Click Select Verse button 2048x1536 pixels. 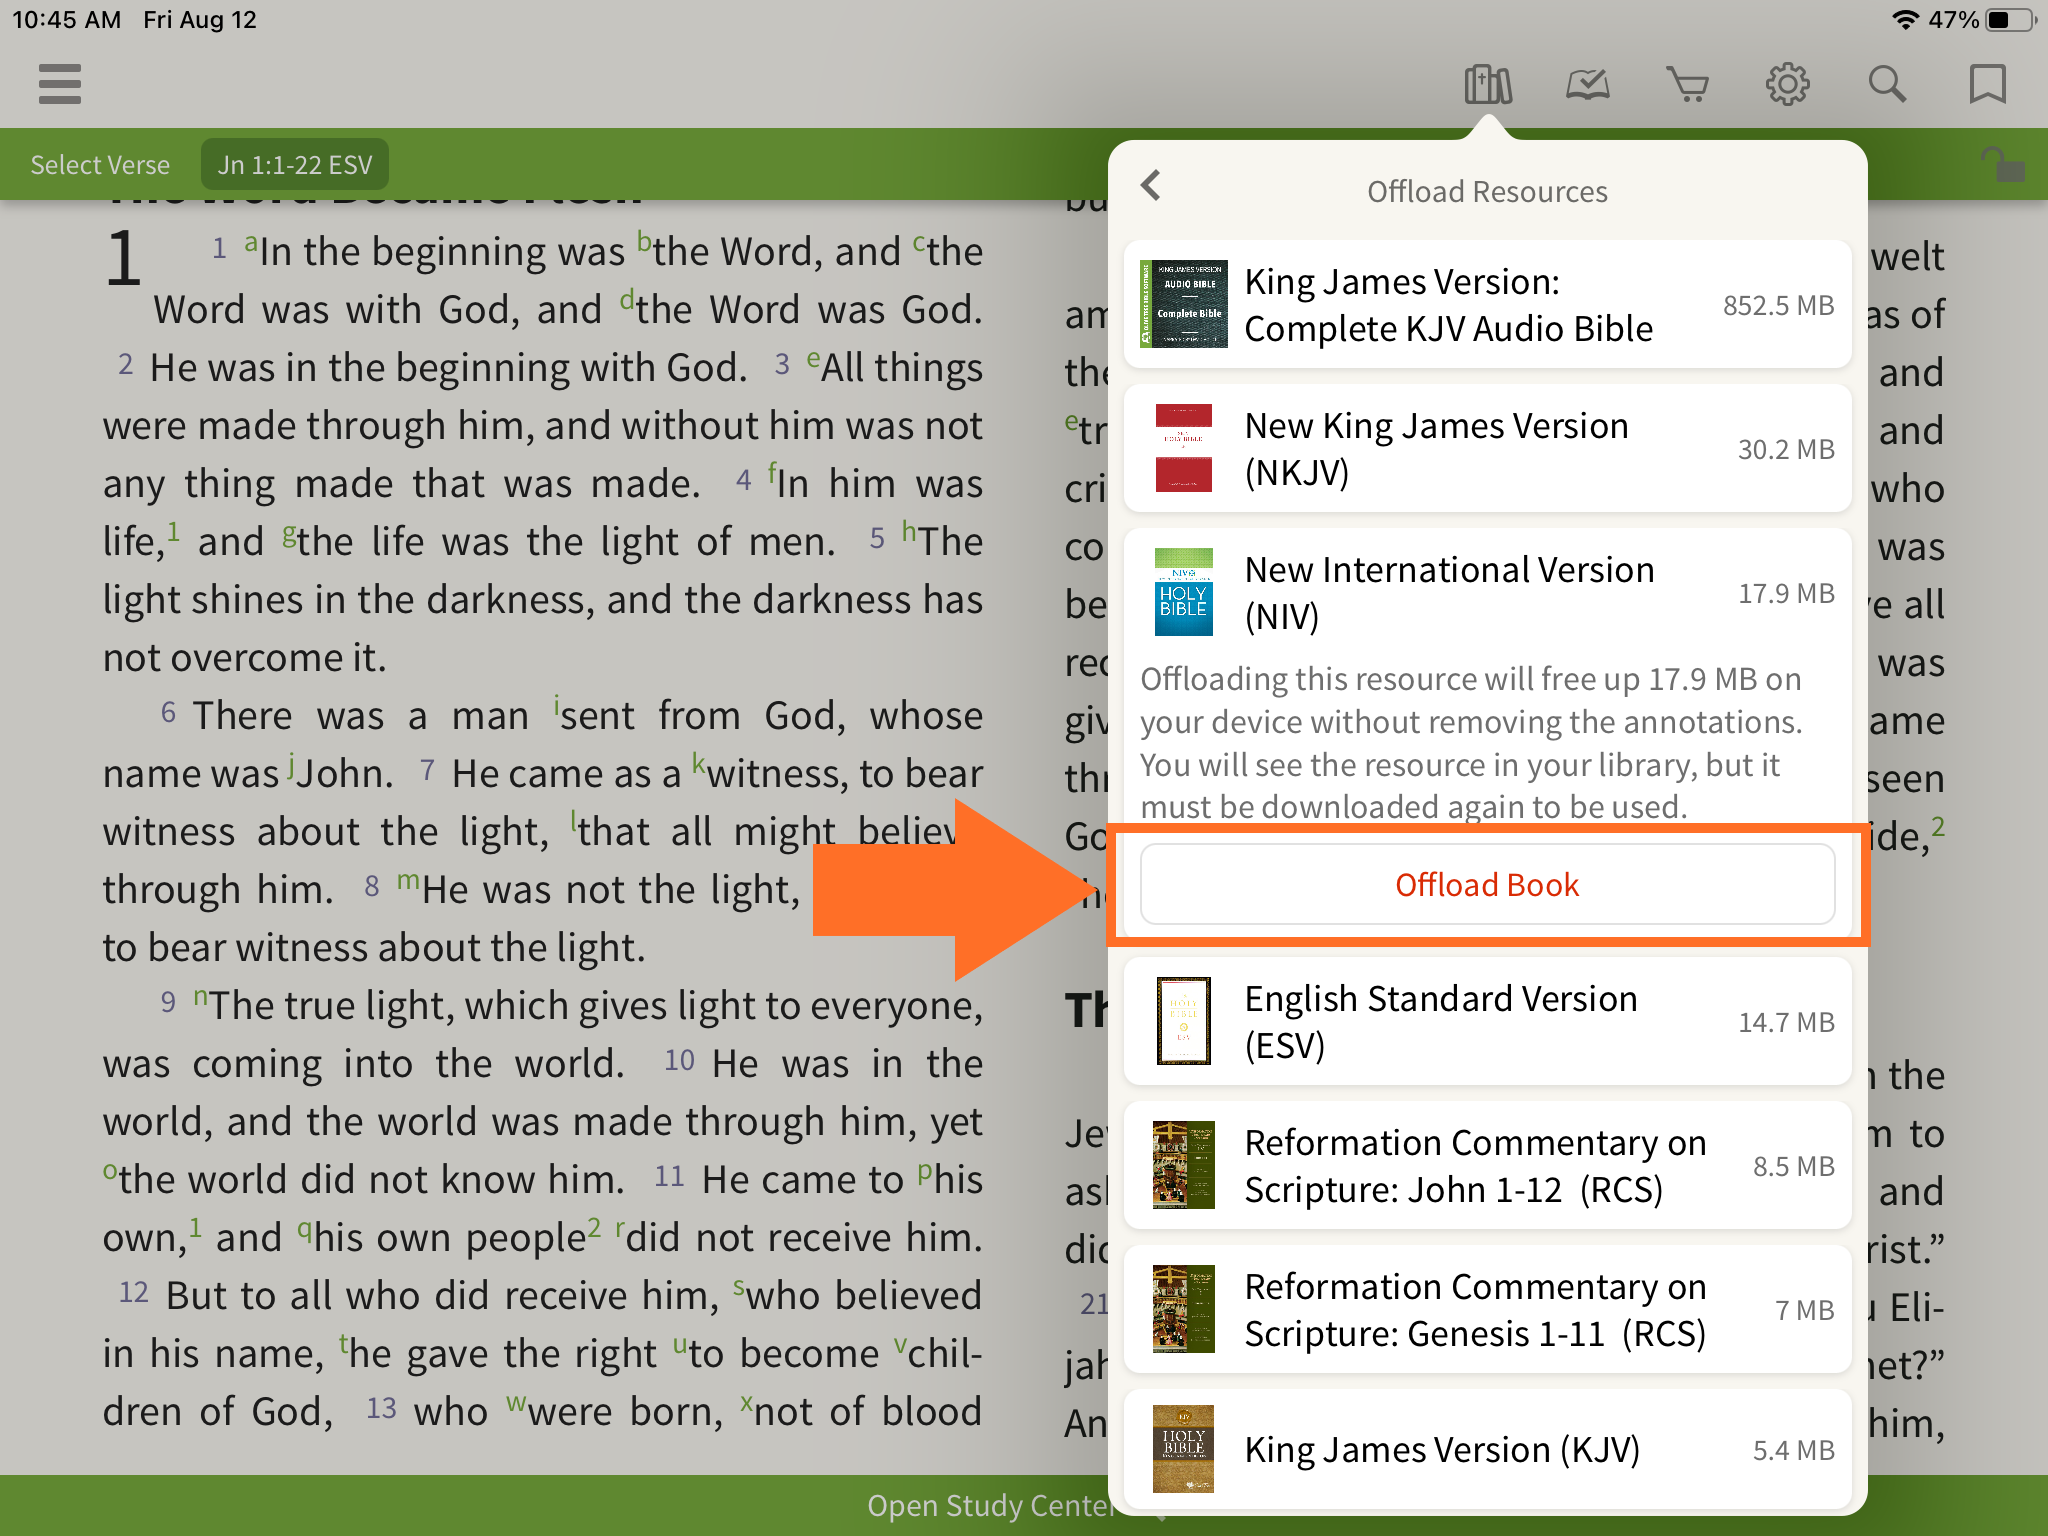click(100, 165)
